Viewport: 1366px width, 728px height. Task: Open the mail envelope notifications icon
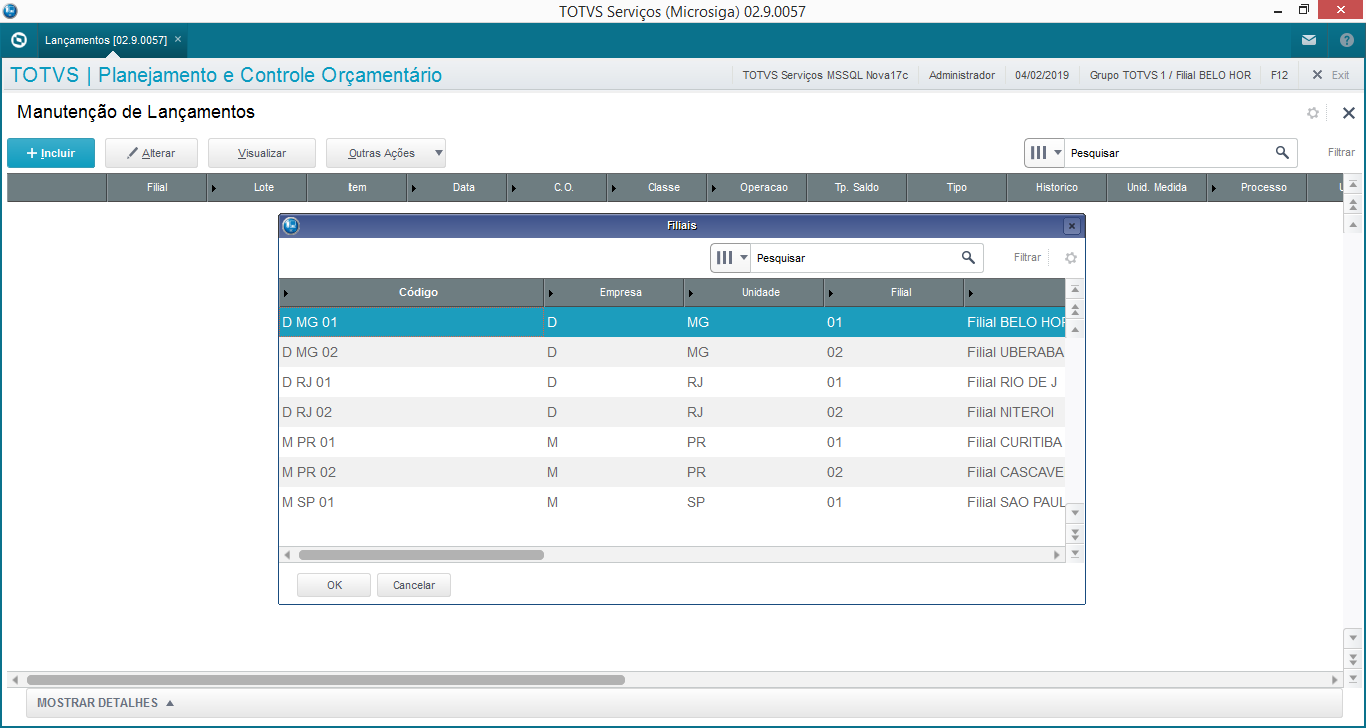tap(1309, 41)
